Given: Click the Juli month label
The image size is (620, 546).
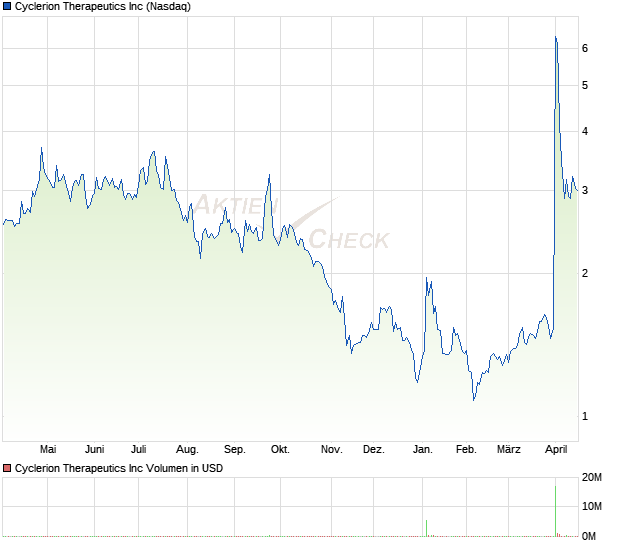Looking at the screenshot, I should (139, 450).
